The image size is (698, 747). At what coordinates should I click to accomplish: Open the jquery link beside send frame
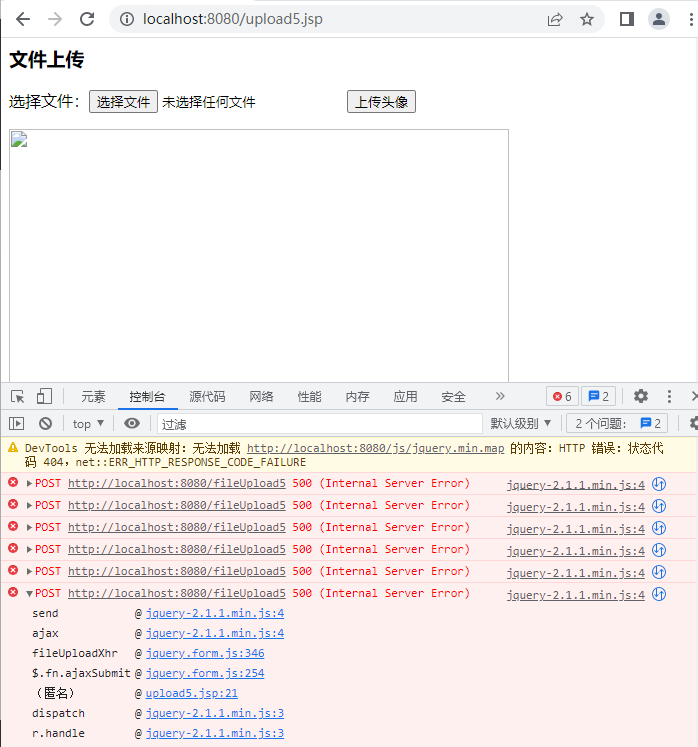(215, 613)
